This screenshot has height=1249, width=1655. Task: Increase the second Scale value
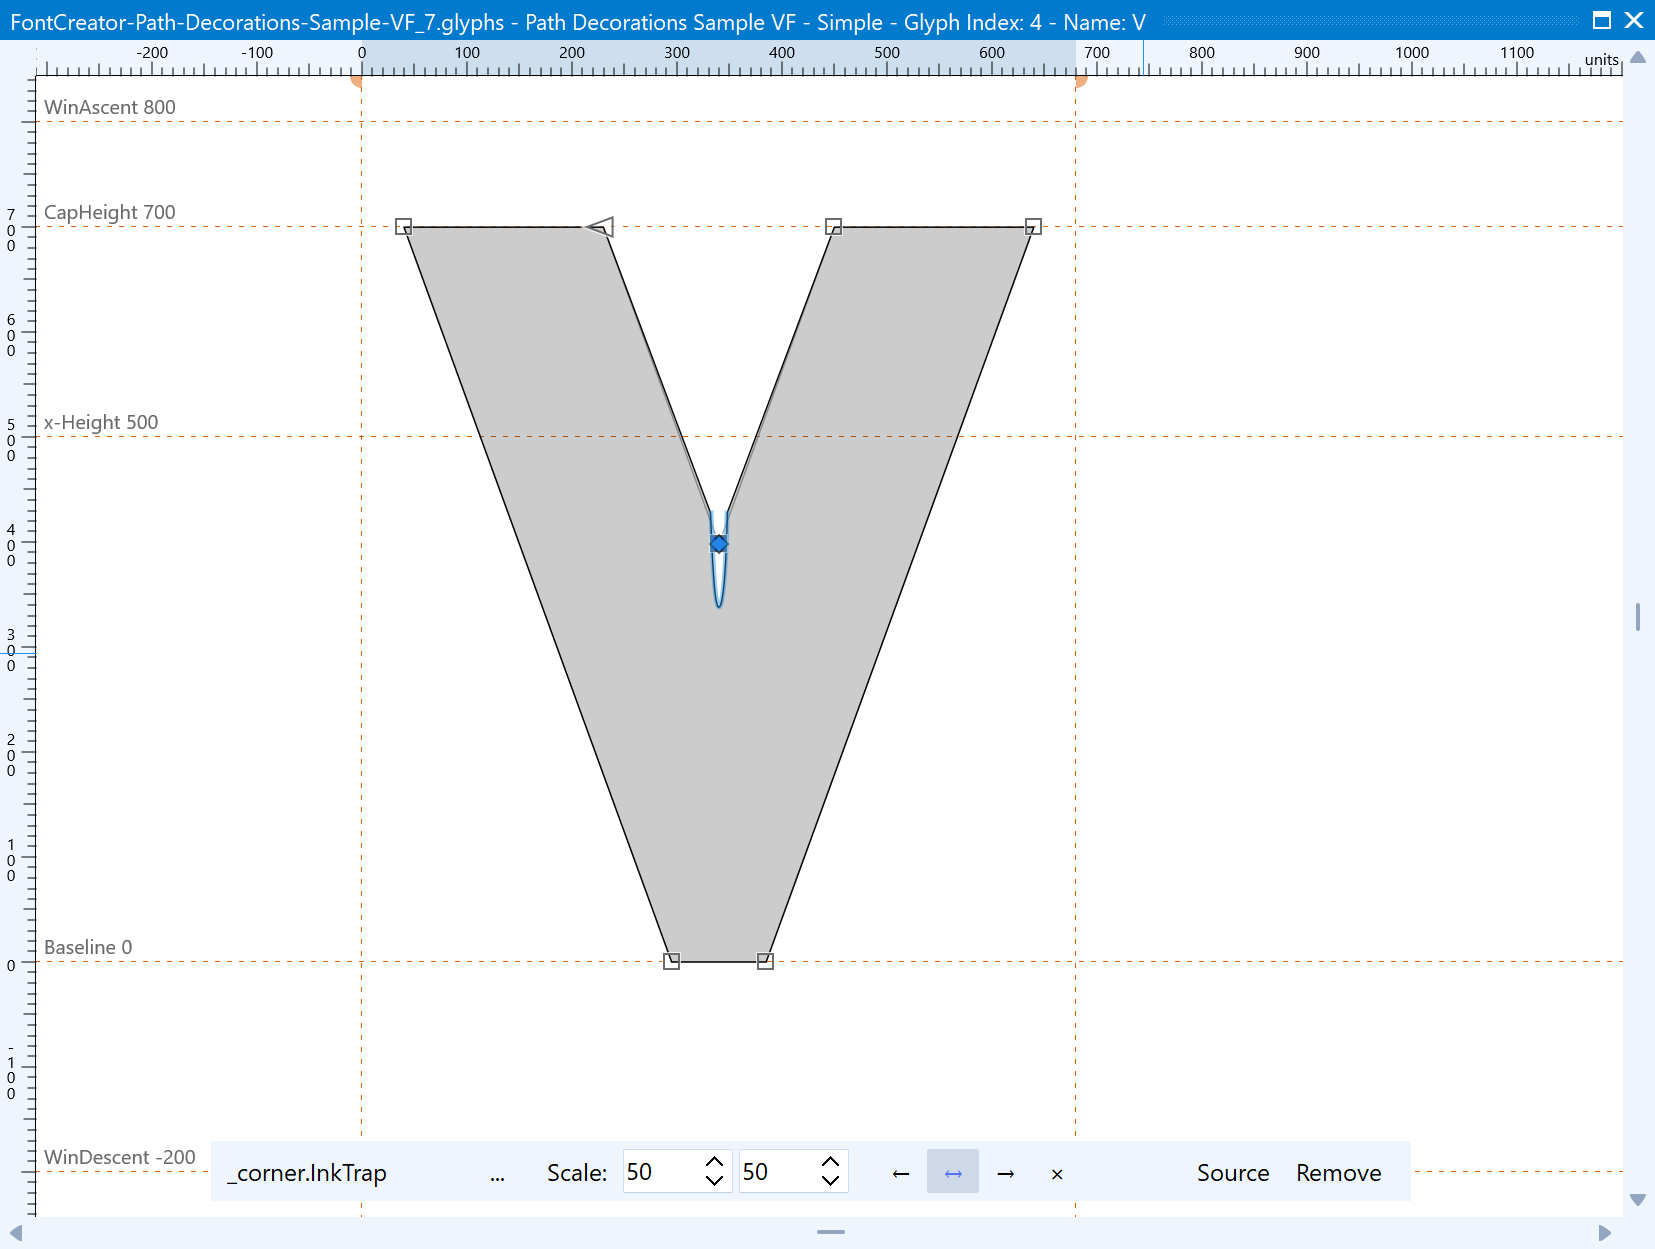point(830,1162)
